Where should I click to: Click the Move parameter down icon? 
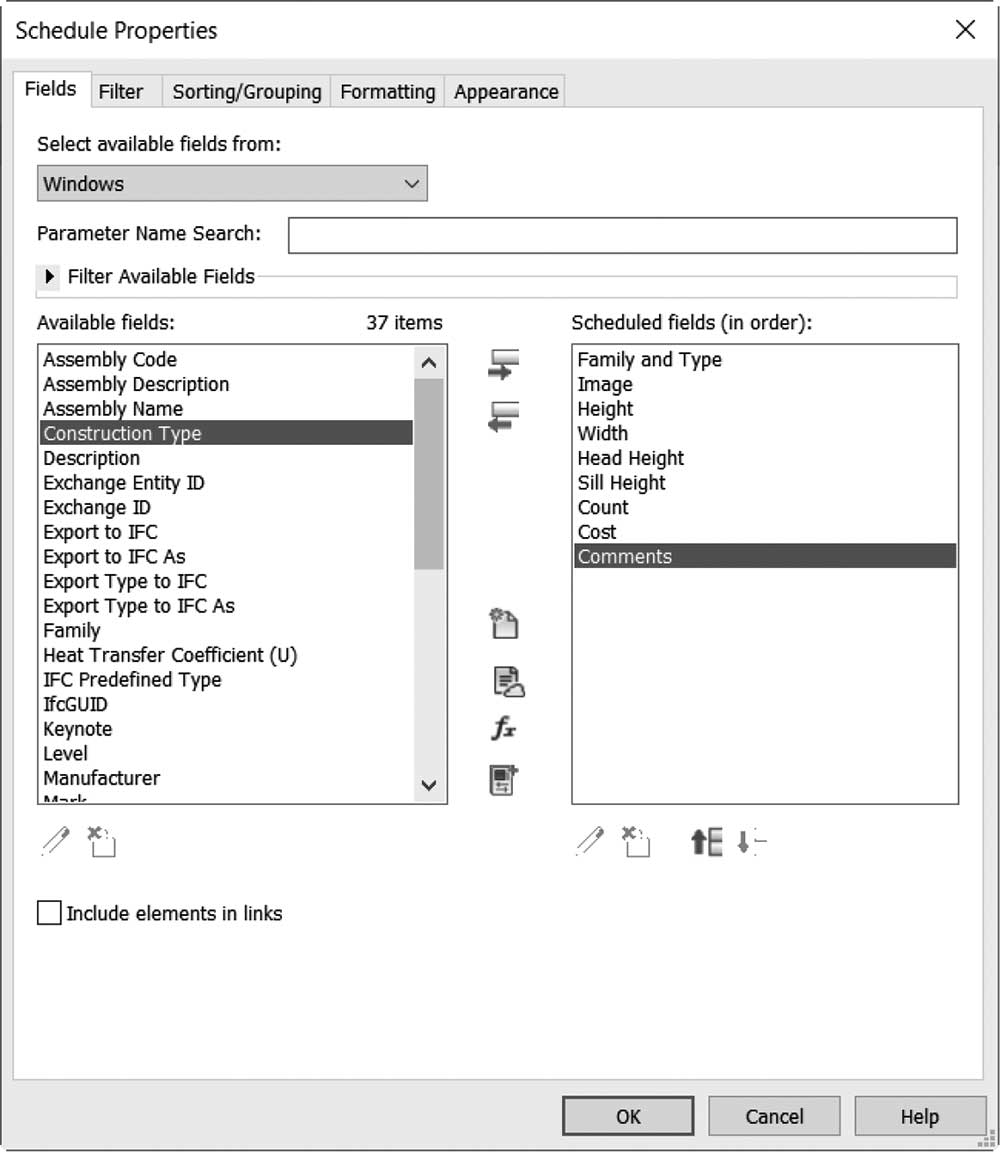pos(752,841)
